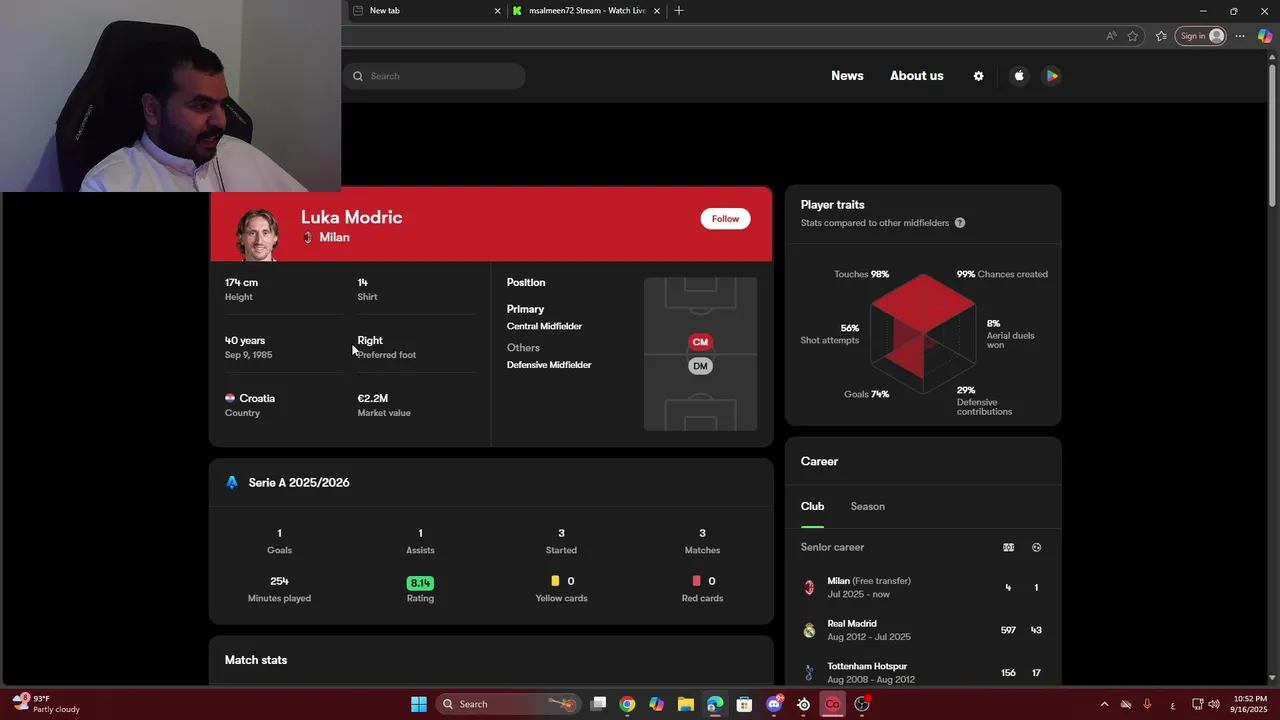Viewport: 1280px width, 720px height.
Task: Open the browser's three-dot settings menu
Action: 1240,36
